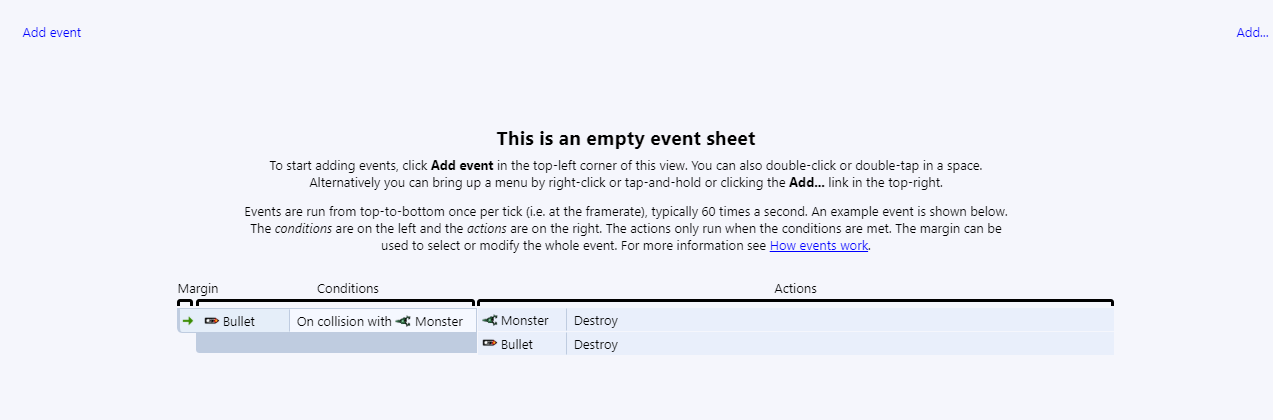The image size is (1273, 420).
Task: Click the empty area below conditions
Action: coord(335,344)
